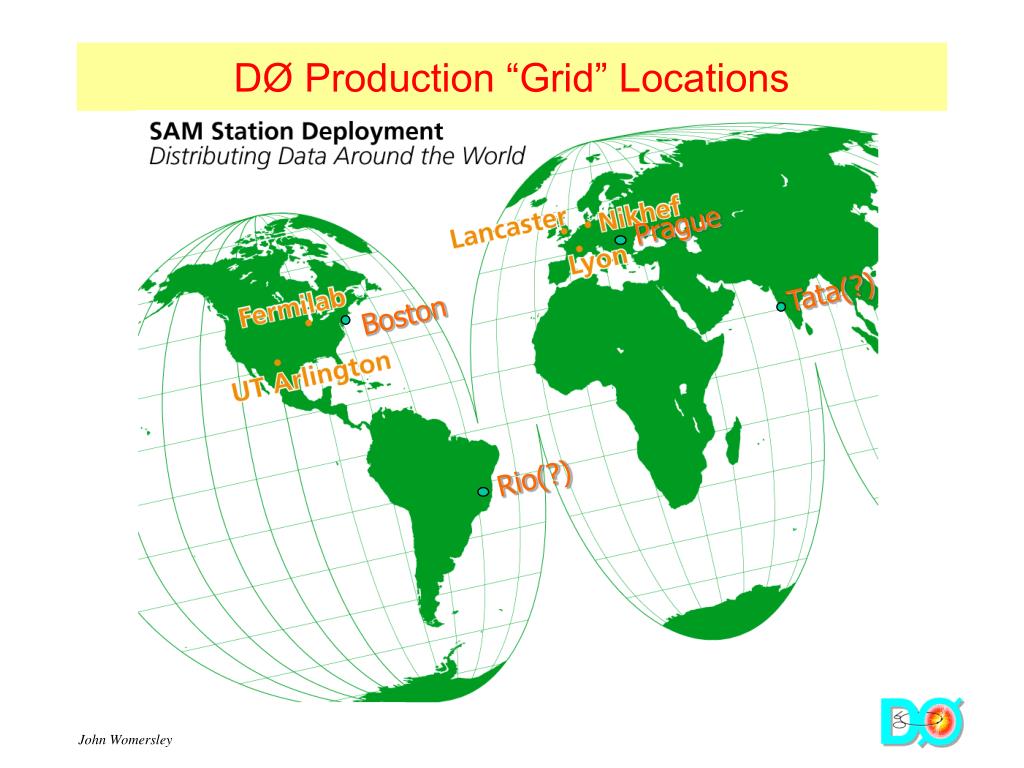Click the 'Fermilab' label on map
This screenshot has height=768, width=1024.
tap(292, 307)
